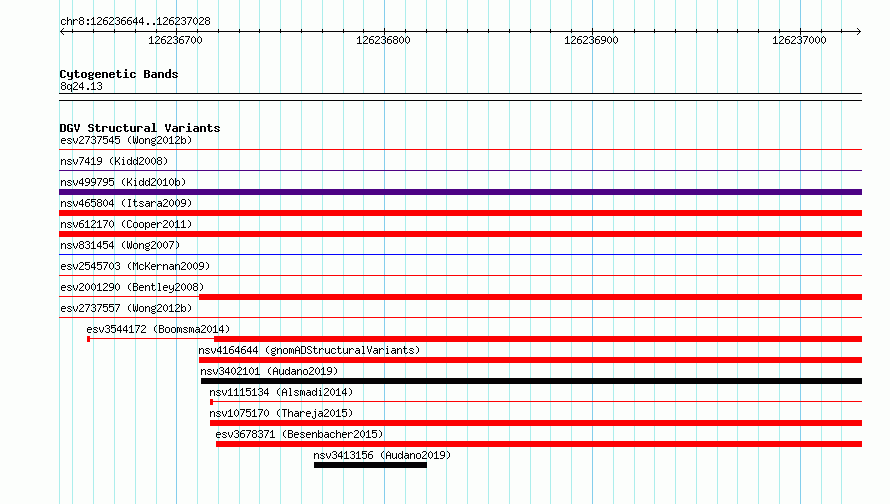890x504 pixels.
Task: Click the blue nsv831454 variant line
Action: click(x=460, y=255)
